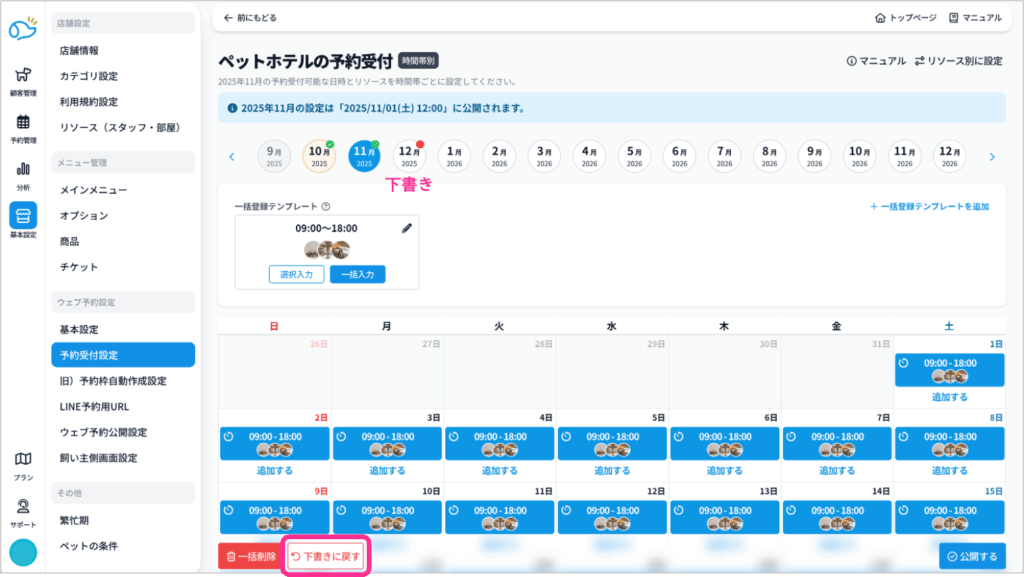
Task: Open the サポート icon
Action: click(x=23, y=511)
